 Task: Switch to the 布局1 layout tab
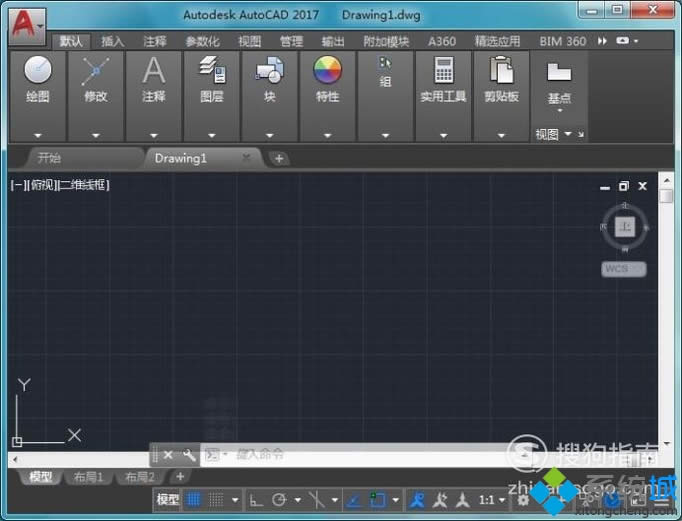click(x=89, y=477)
